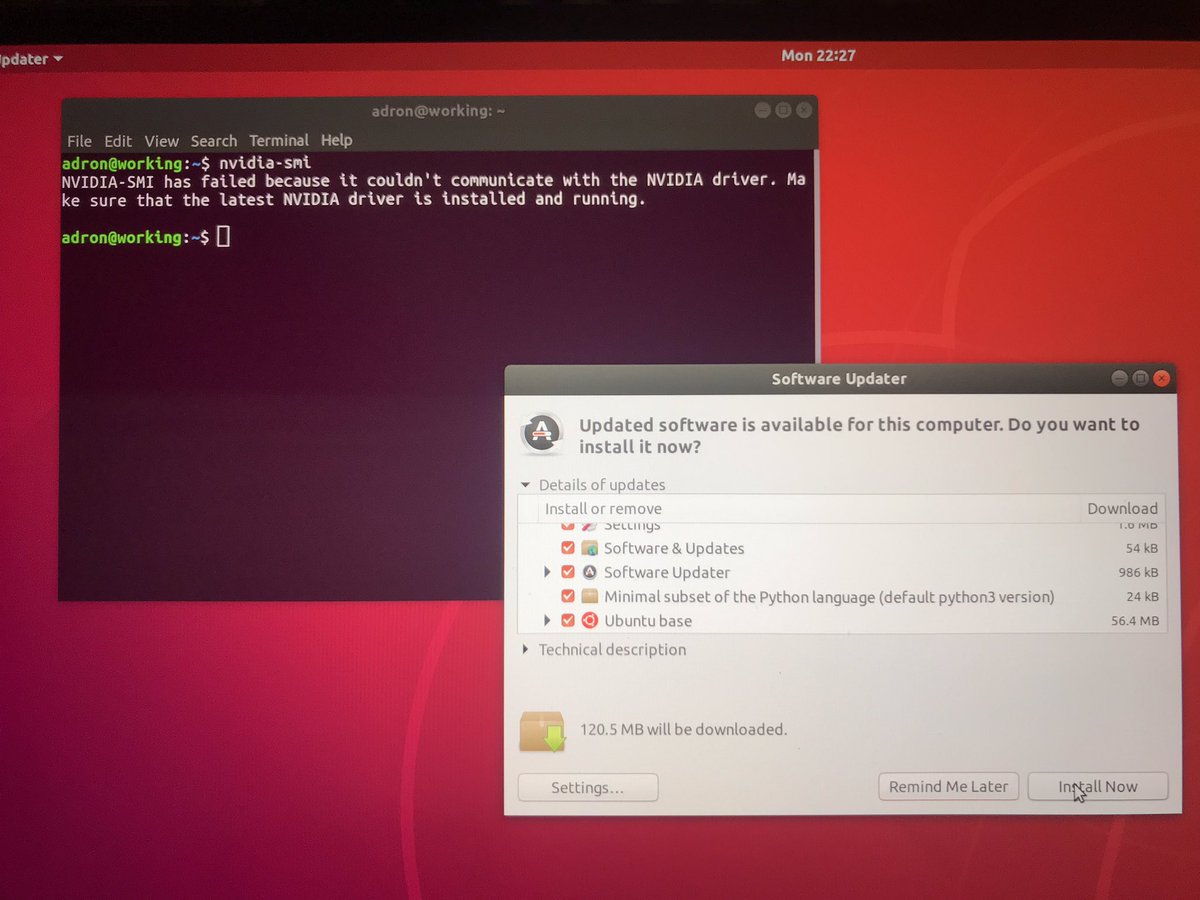The width and height of the screenshot is (1200, 900).
Task: Click the download package icon beside 120.5 MB
Action: tap(543, 731)
